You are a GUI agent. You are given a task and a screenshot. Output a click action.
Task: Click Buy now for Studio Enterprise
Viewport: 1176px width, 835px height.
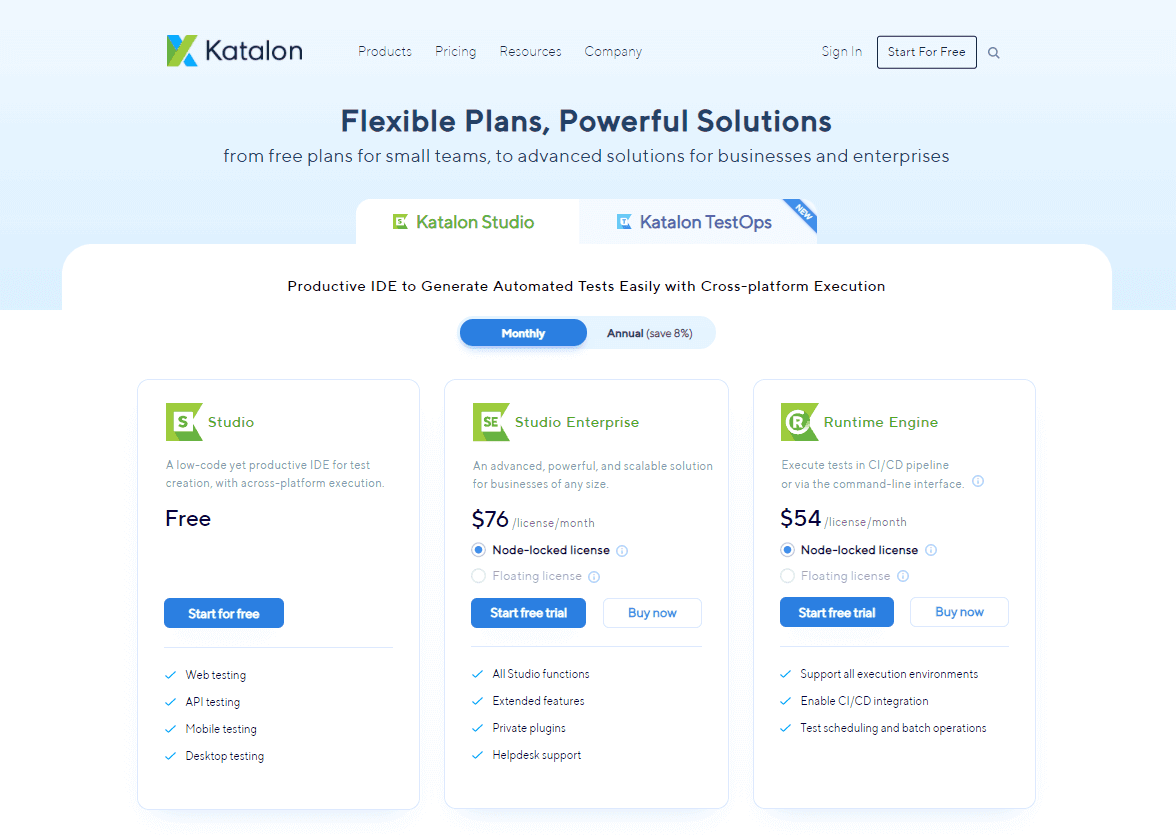(x=652, y=613)
